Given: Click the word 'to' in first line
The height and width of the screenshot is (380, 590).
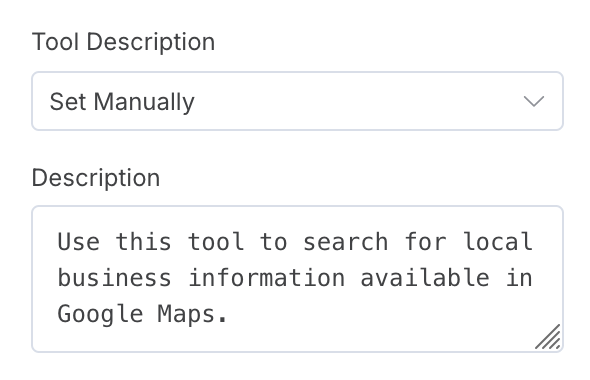Looking at the screenshot, I should [x=273, y=242].
